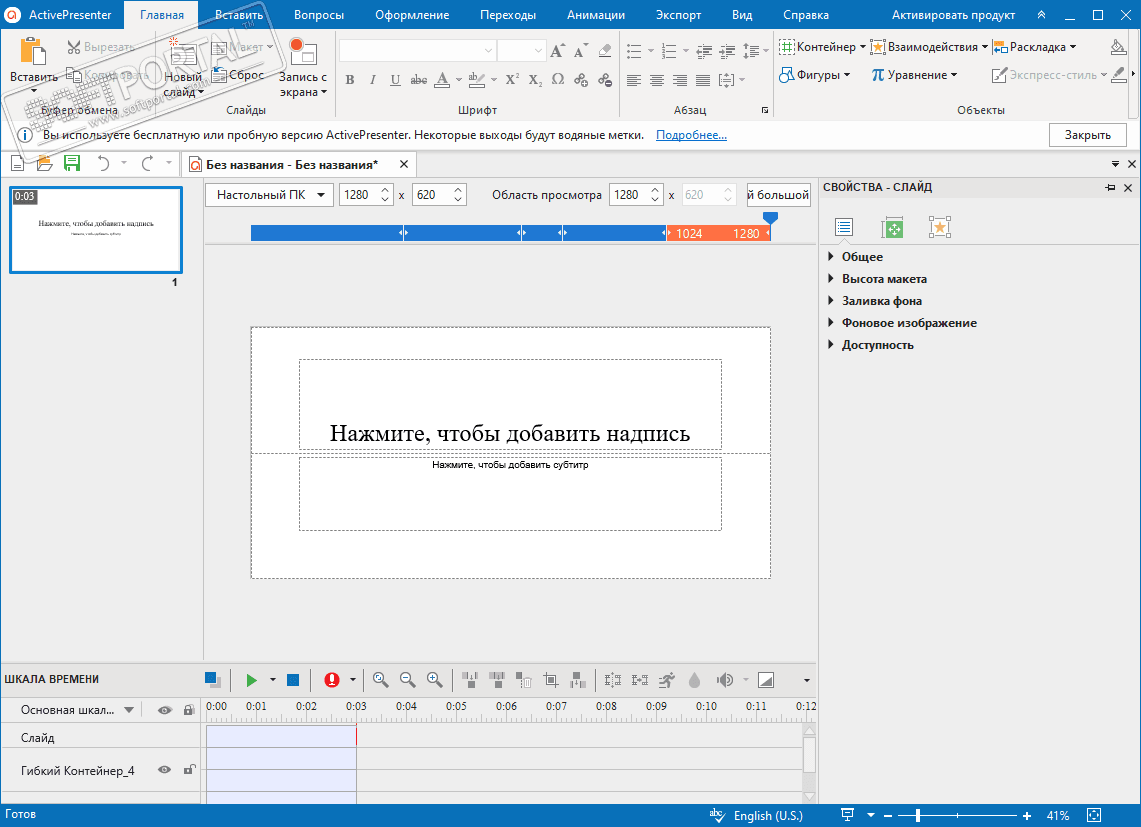Toggle visibility of Гибкий Контейнер_4 track
This screenshot has width=1141, height=827.
(165, 770)
